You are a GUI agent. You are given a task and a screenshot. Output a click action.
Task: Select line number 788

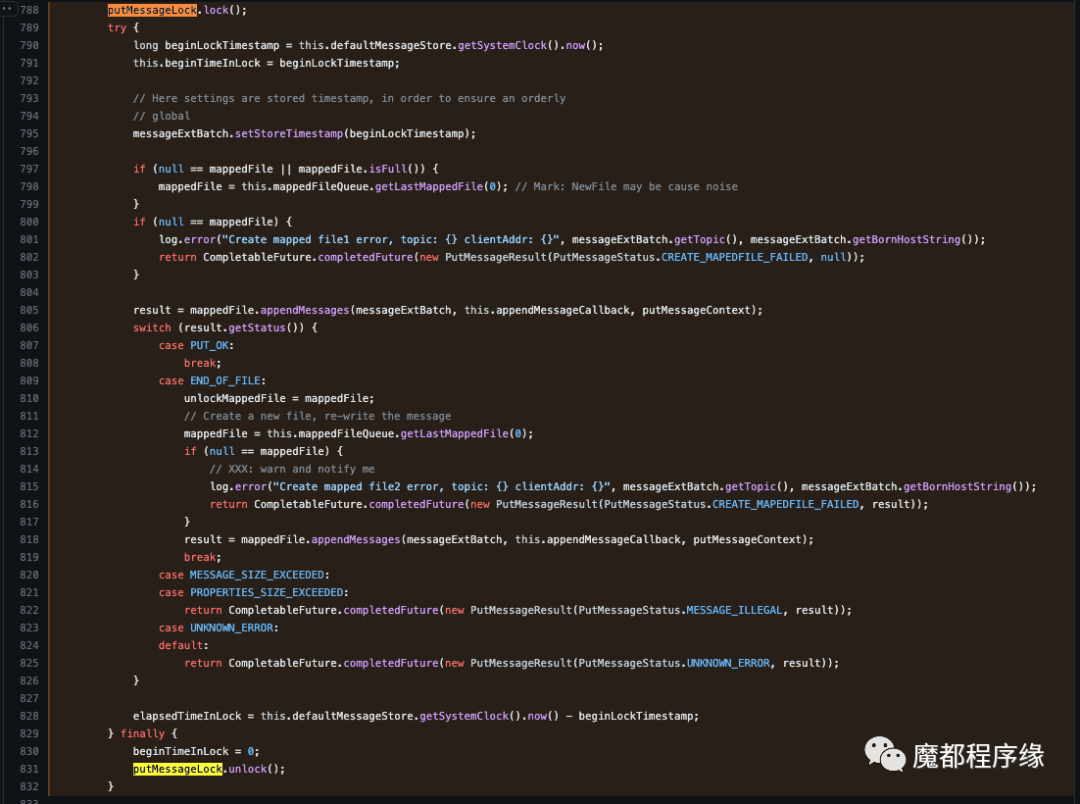pos(29,10)
